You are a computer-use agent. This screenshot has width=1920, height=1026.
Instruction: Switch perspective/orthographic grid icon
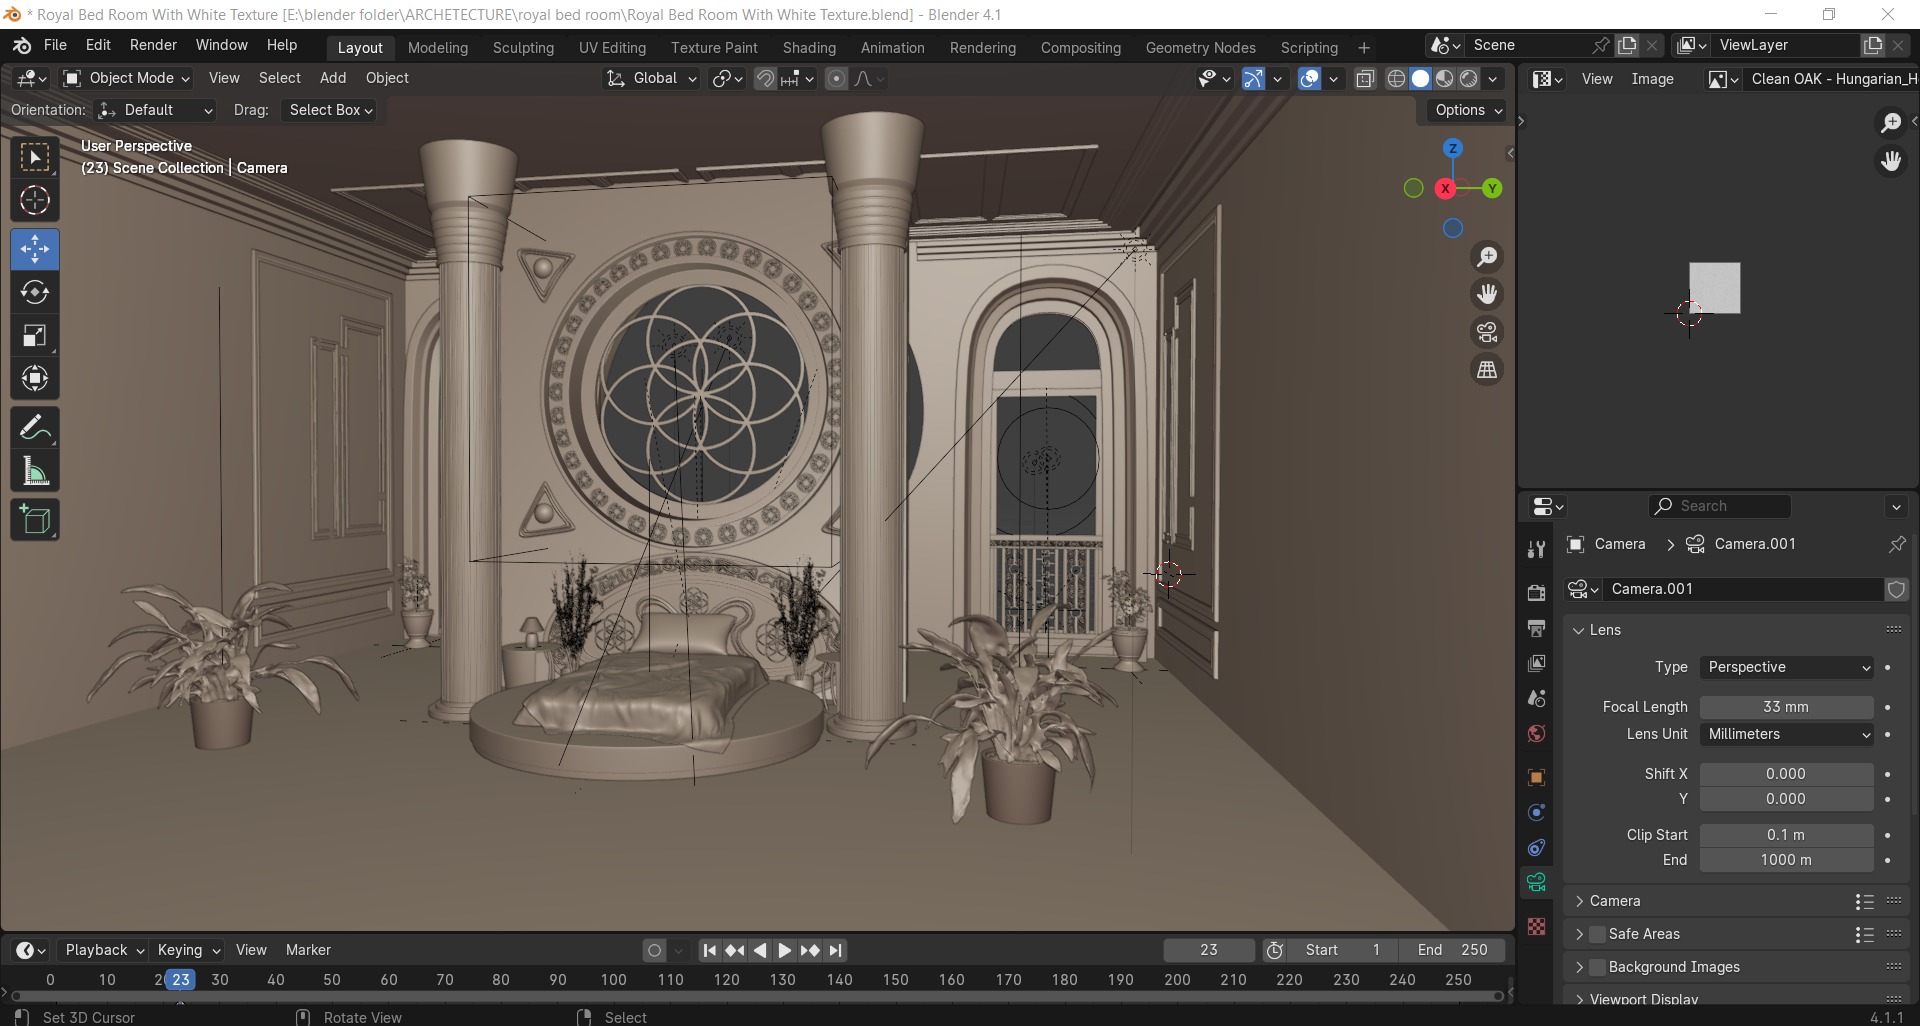click(1487, 370)
